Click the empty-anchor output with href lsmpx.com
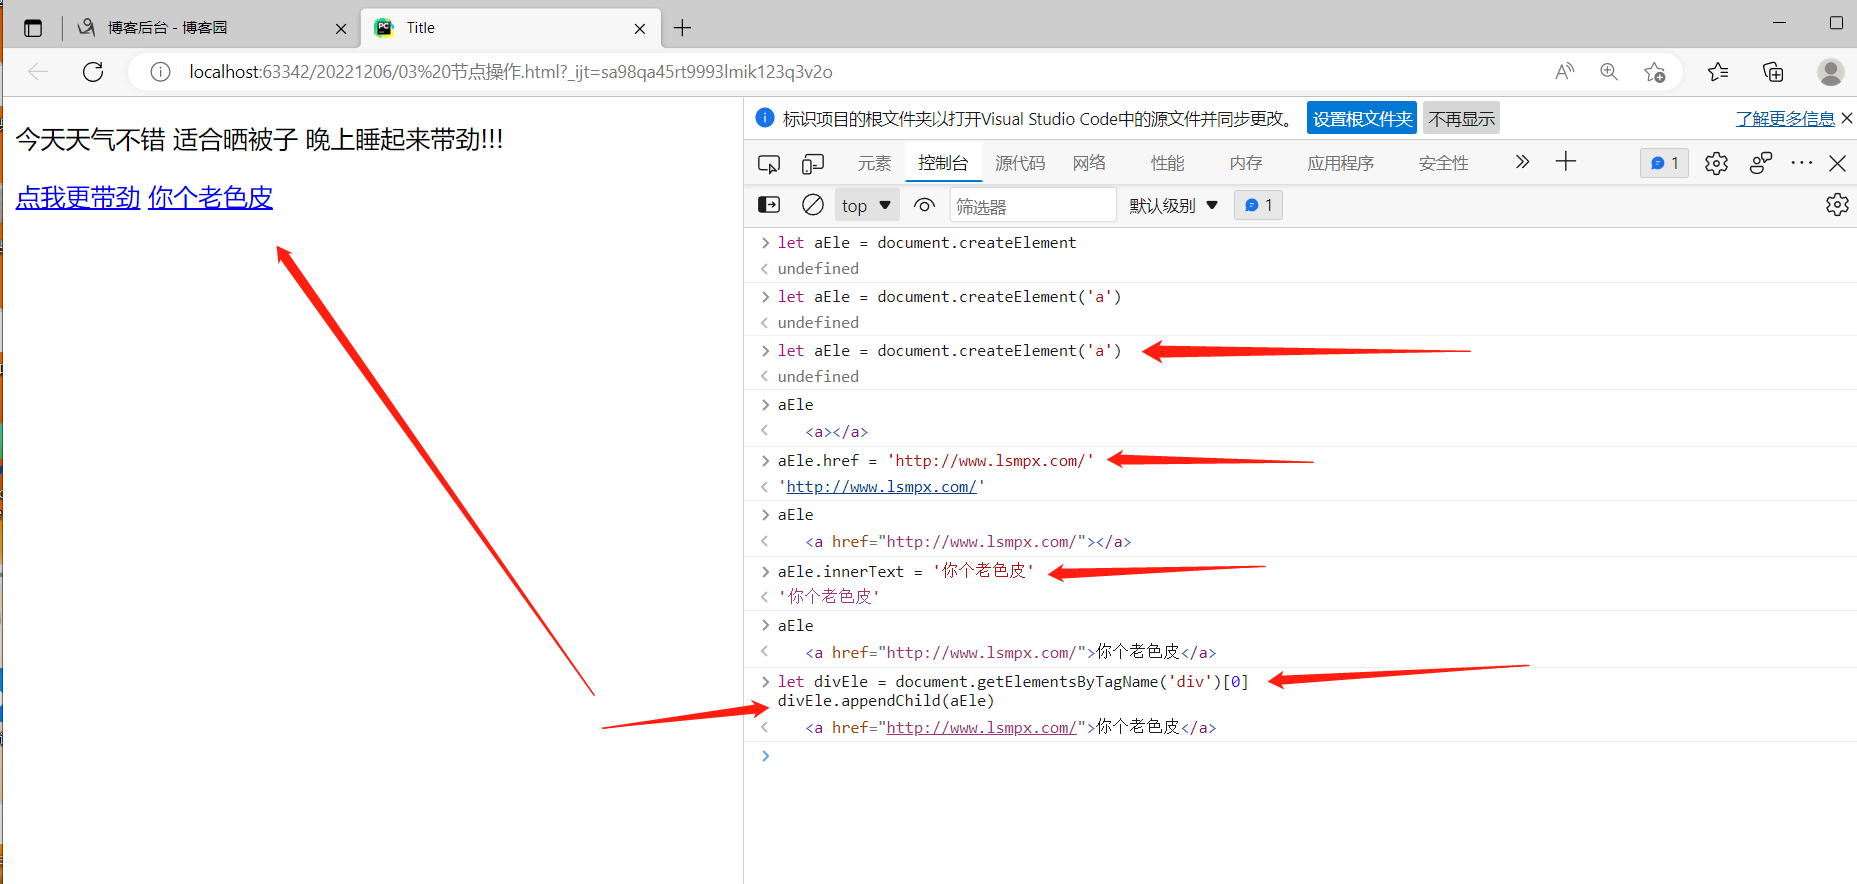1857x884 pixels. pyautogui.click(x=968, y=542)
